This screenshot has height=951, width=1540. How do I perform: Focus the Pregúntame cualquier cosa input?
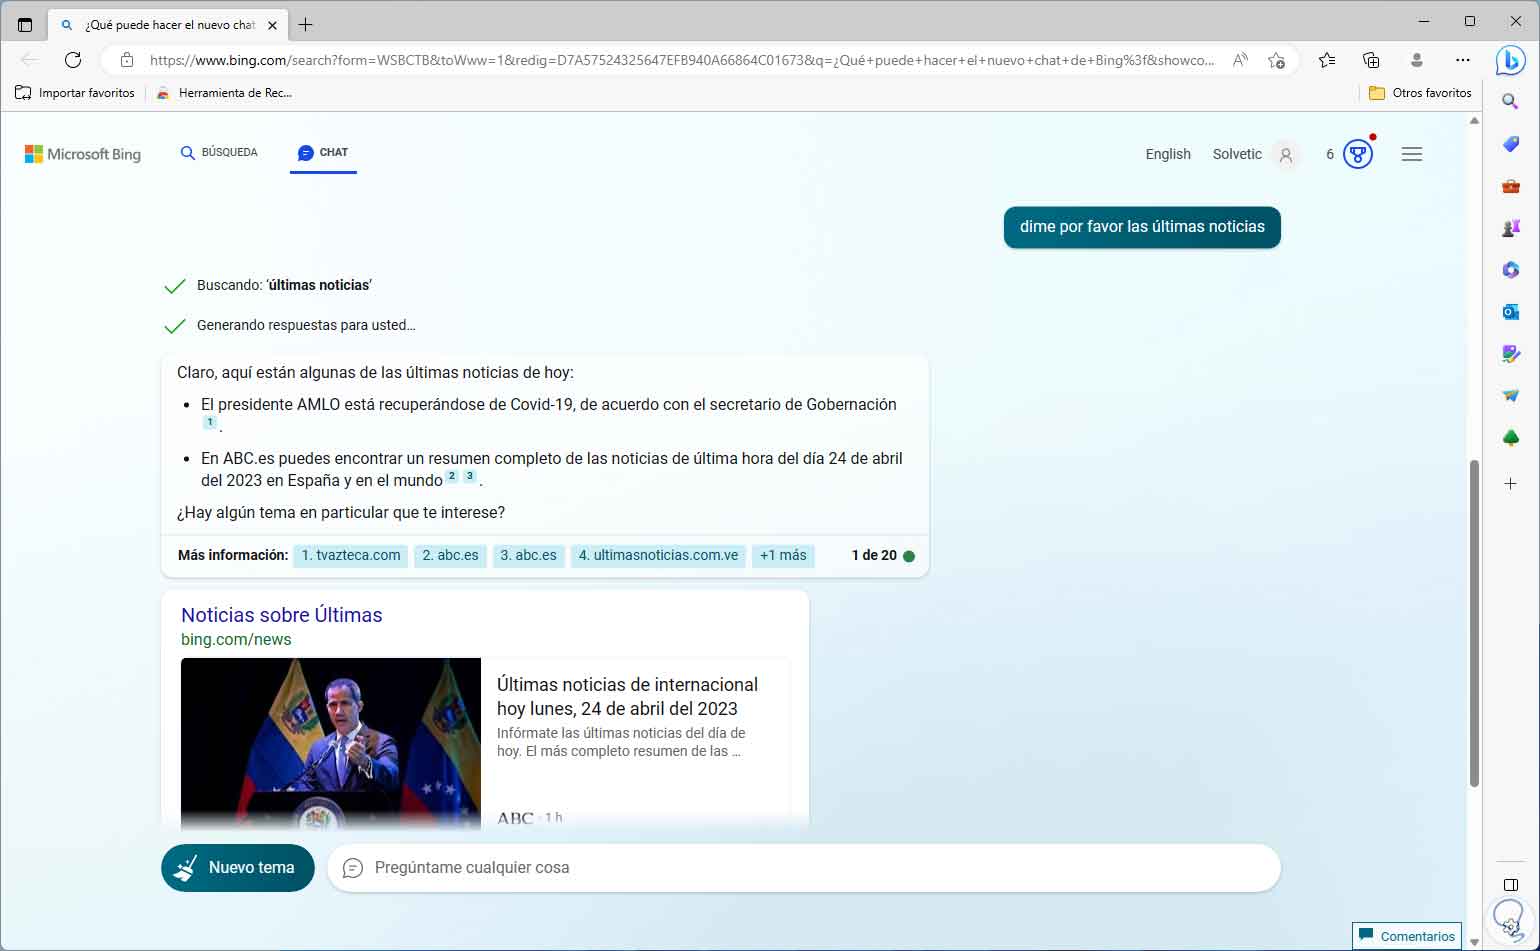[804, 867]
